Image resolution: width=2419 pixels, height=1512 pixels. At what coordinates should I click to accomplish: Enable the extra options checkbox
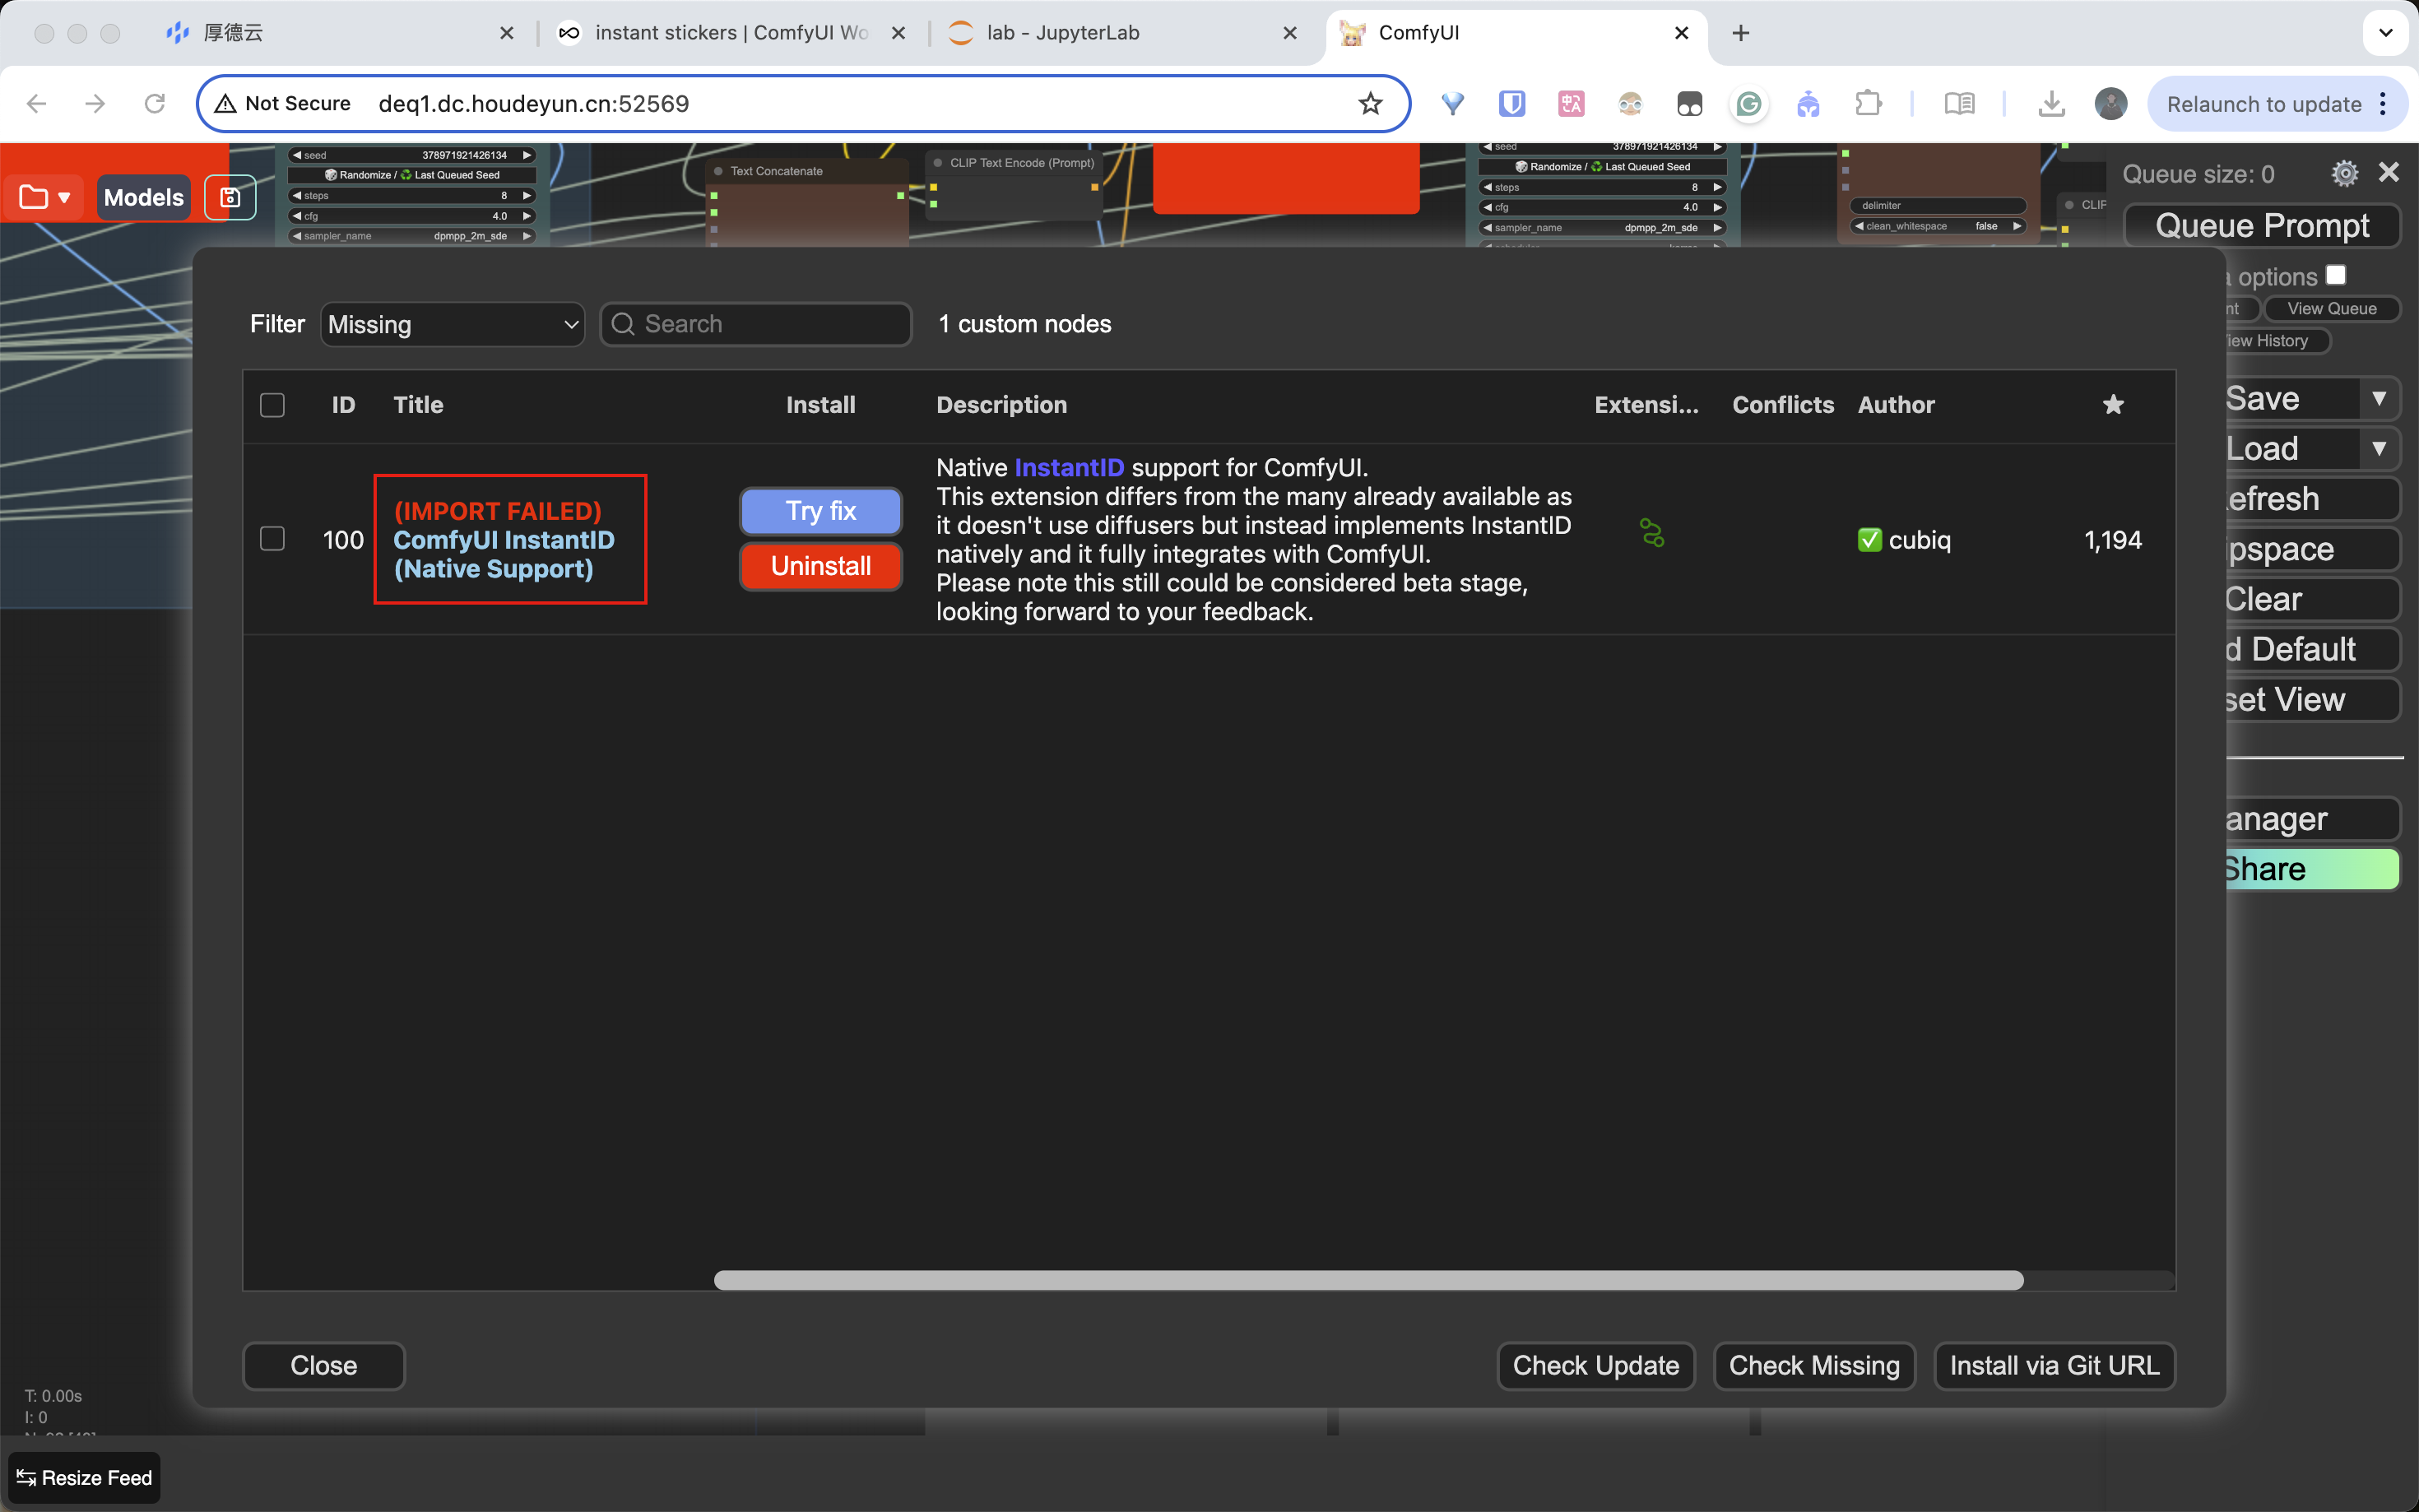2336,275
